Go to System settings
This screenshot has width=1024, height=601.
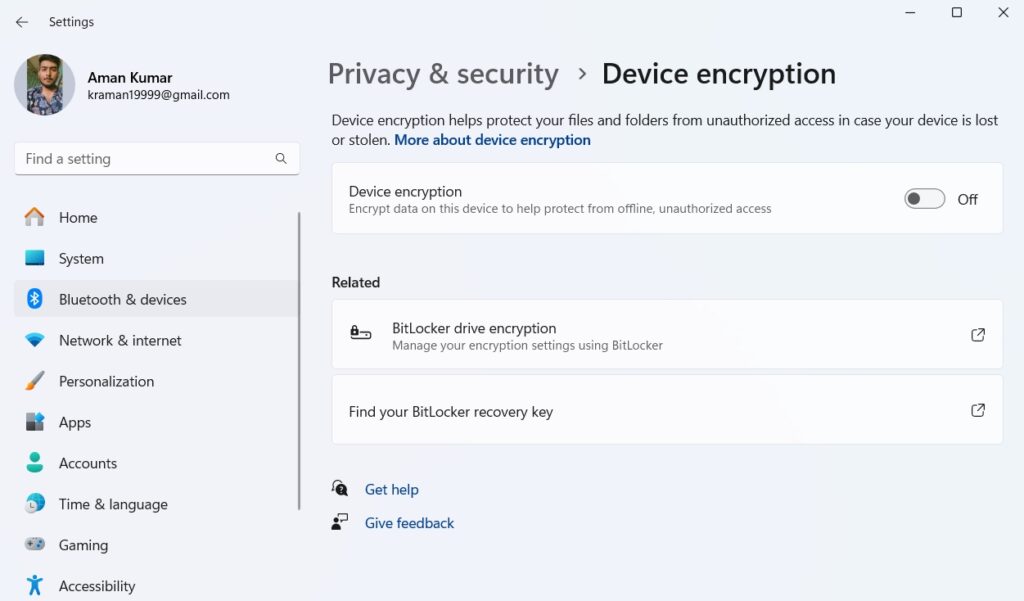tap(157, 258)
